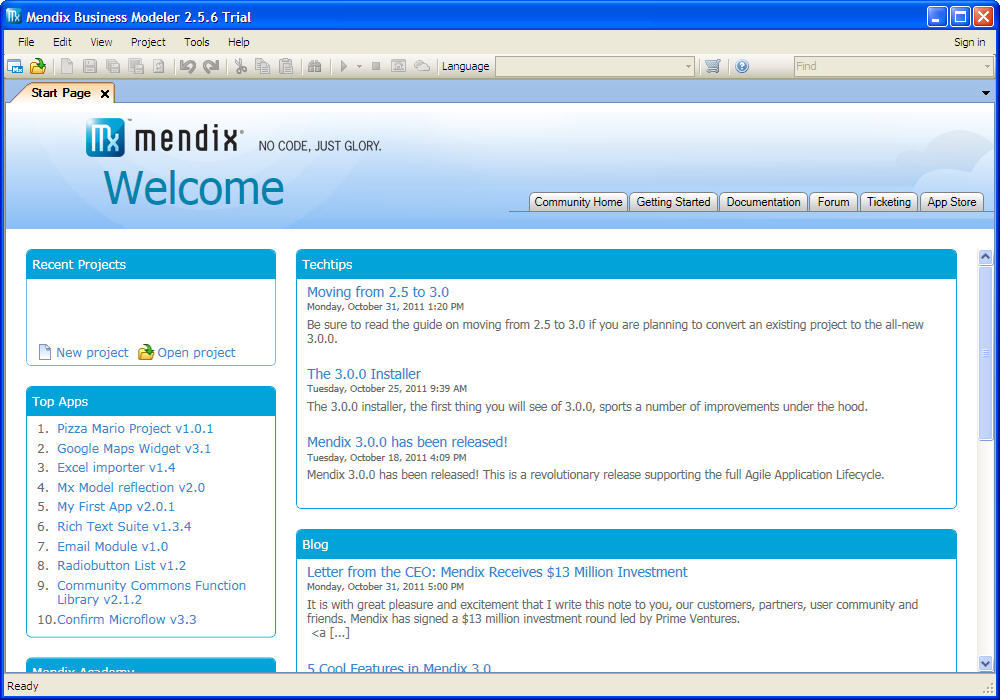1000x700 pixels.
Task: Open the Documentation tab
Action: point(763,202)
